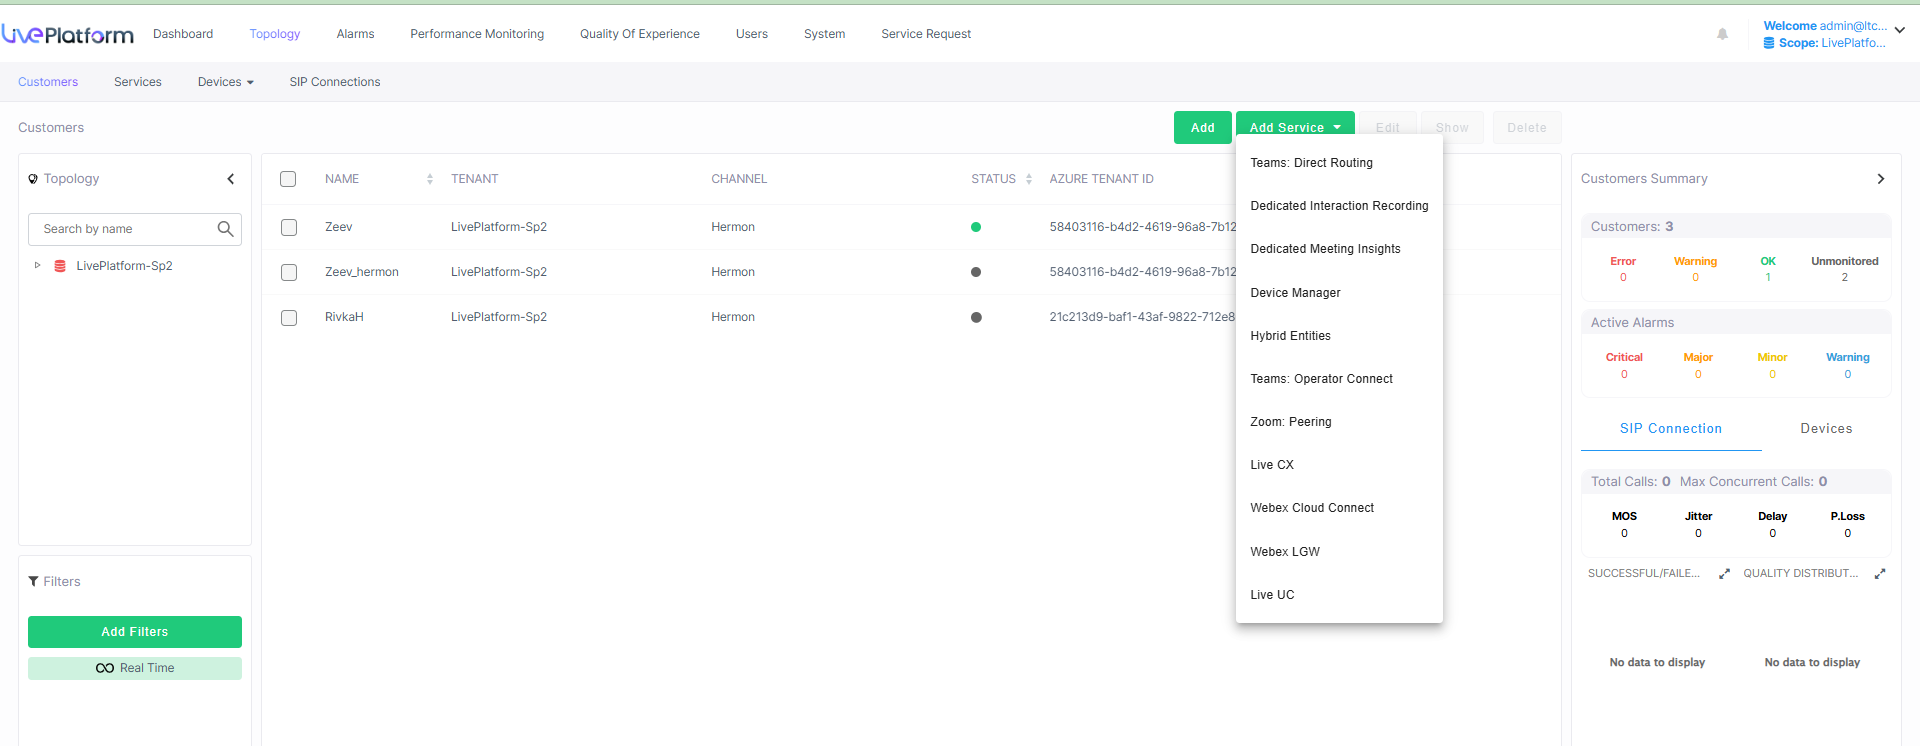Choose Zoom: Peering service
Image resolution: width=1920 pixels, height=746 pixels.
1290,422
